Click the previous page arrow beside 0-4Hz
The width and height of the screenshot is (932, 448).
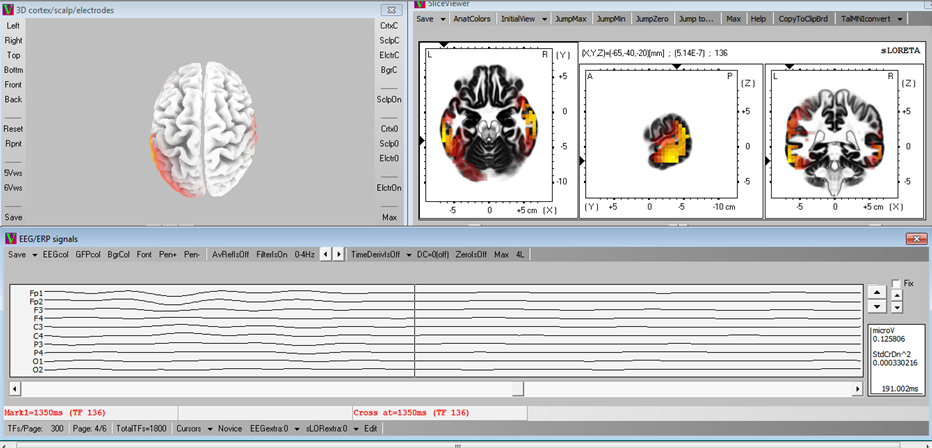[x=326, y=254]
